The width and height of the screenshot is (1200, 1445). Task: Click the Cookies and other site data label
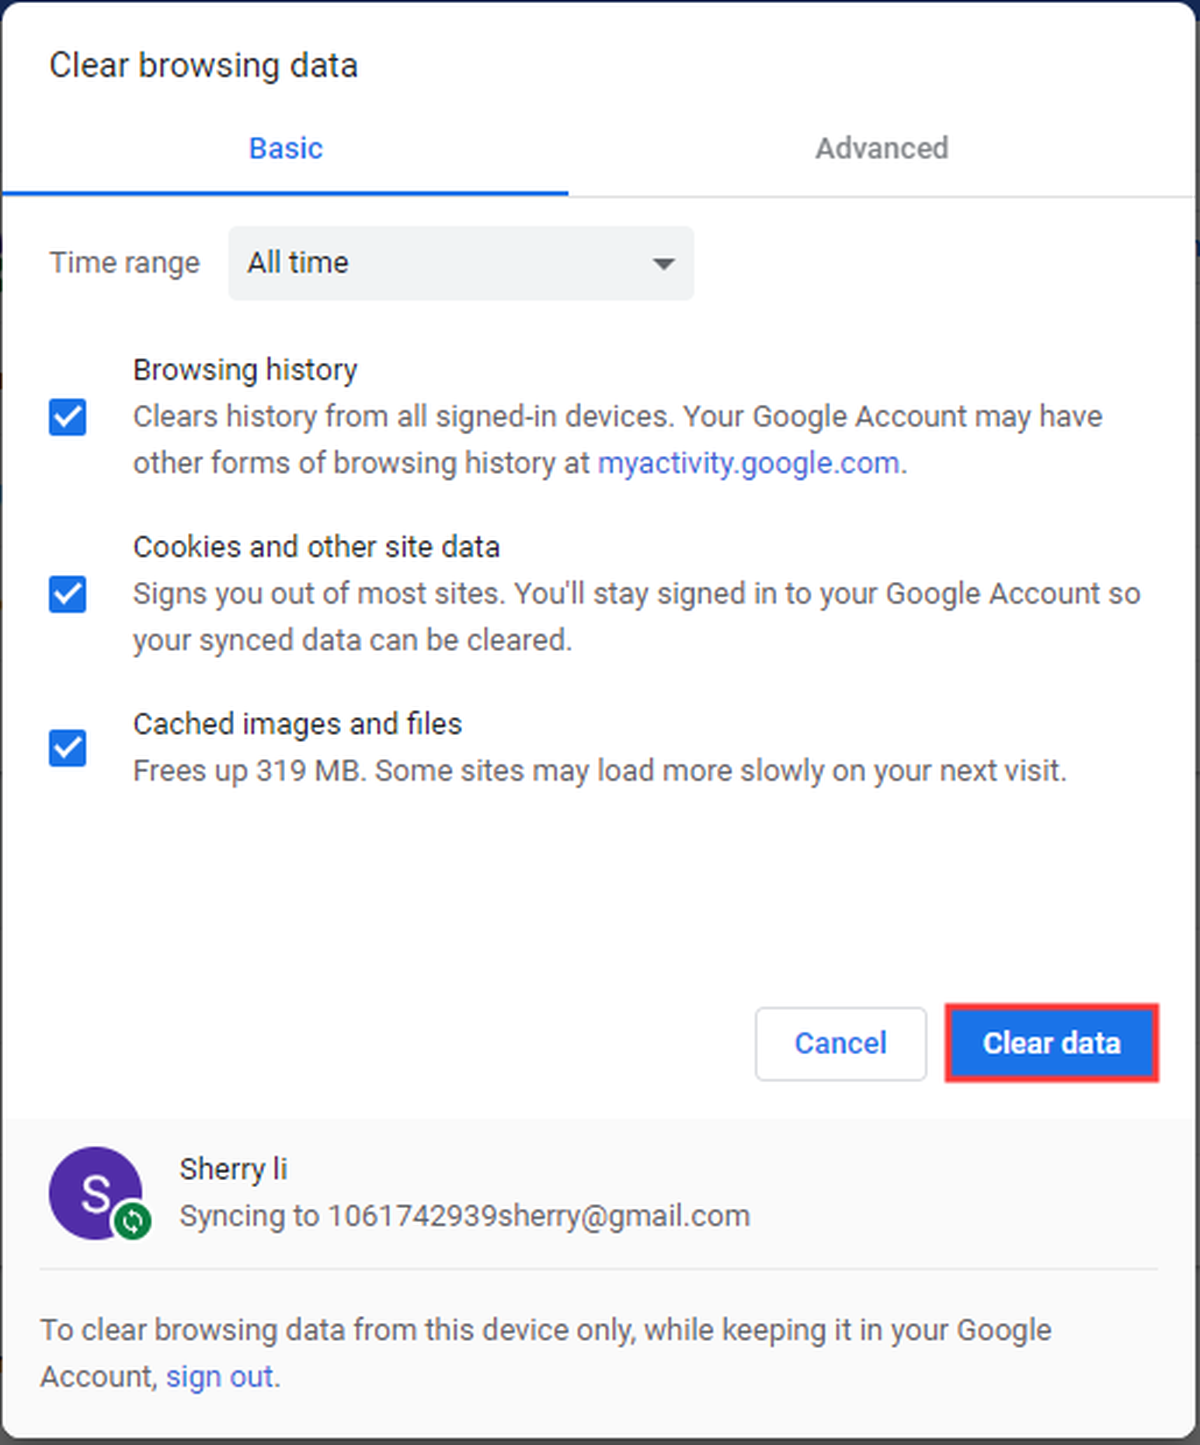point(316,547)
